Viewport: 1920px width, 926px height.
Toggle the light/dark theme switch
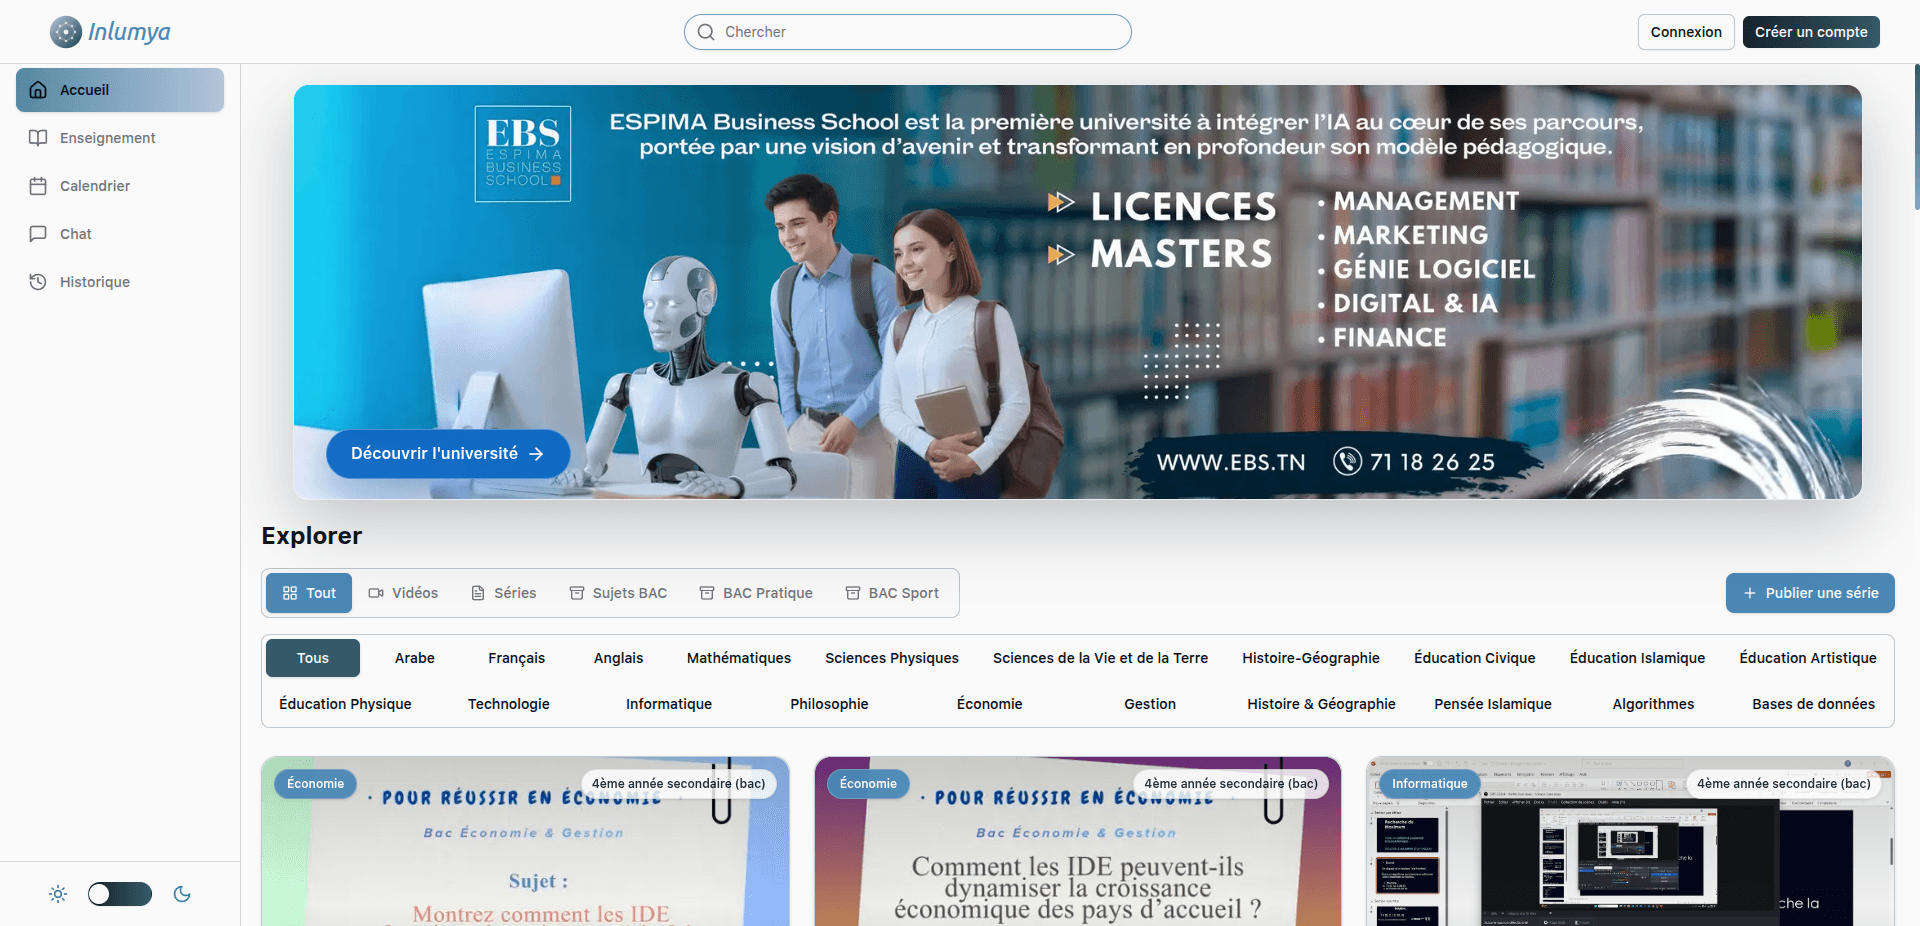tap(120, 894)
